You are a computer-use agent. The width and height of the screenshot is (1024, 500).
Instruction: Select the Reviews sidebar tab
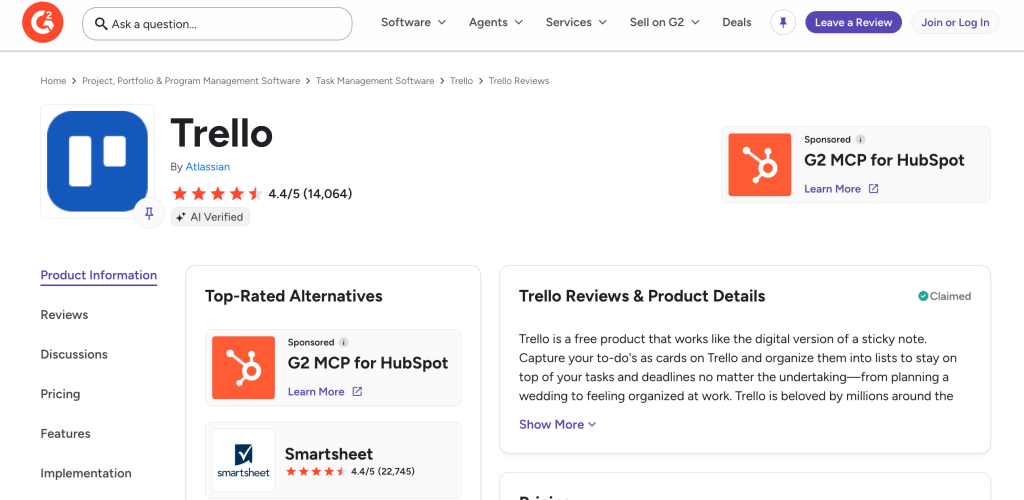[x=64, y=315]
